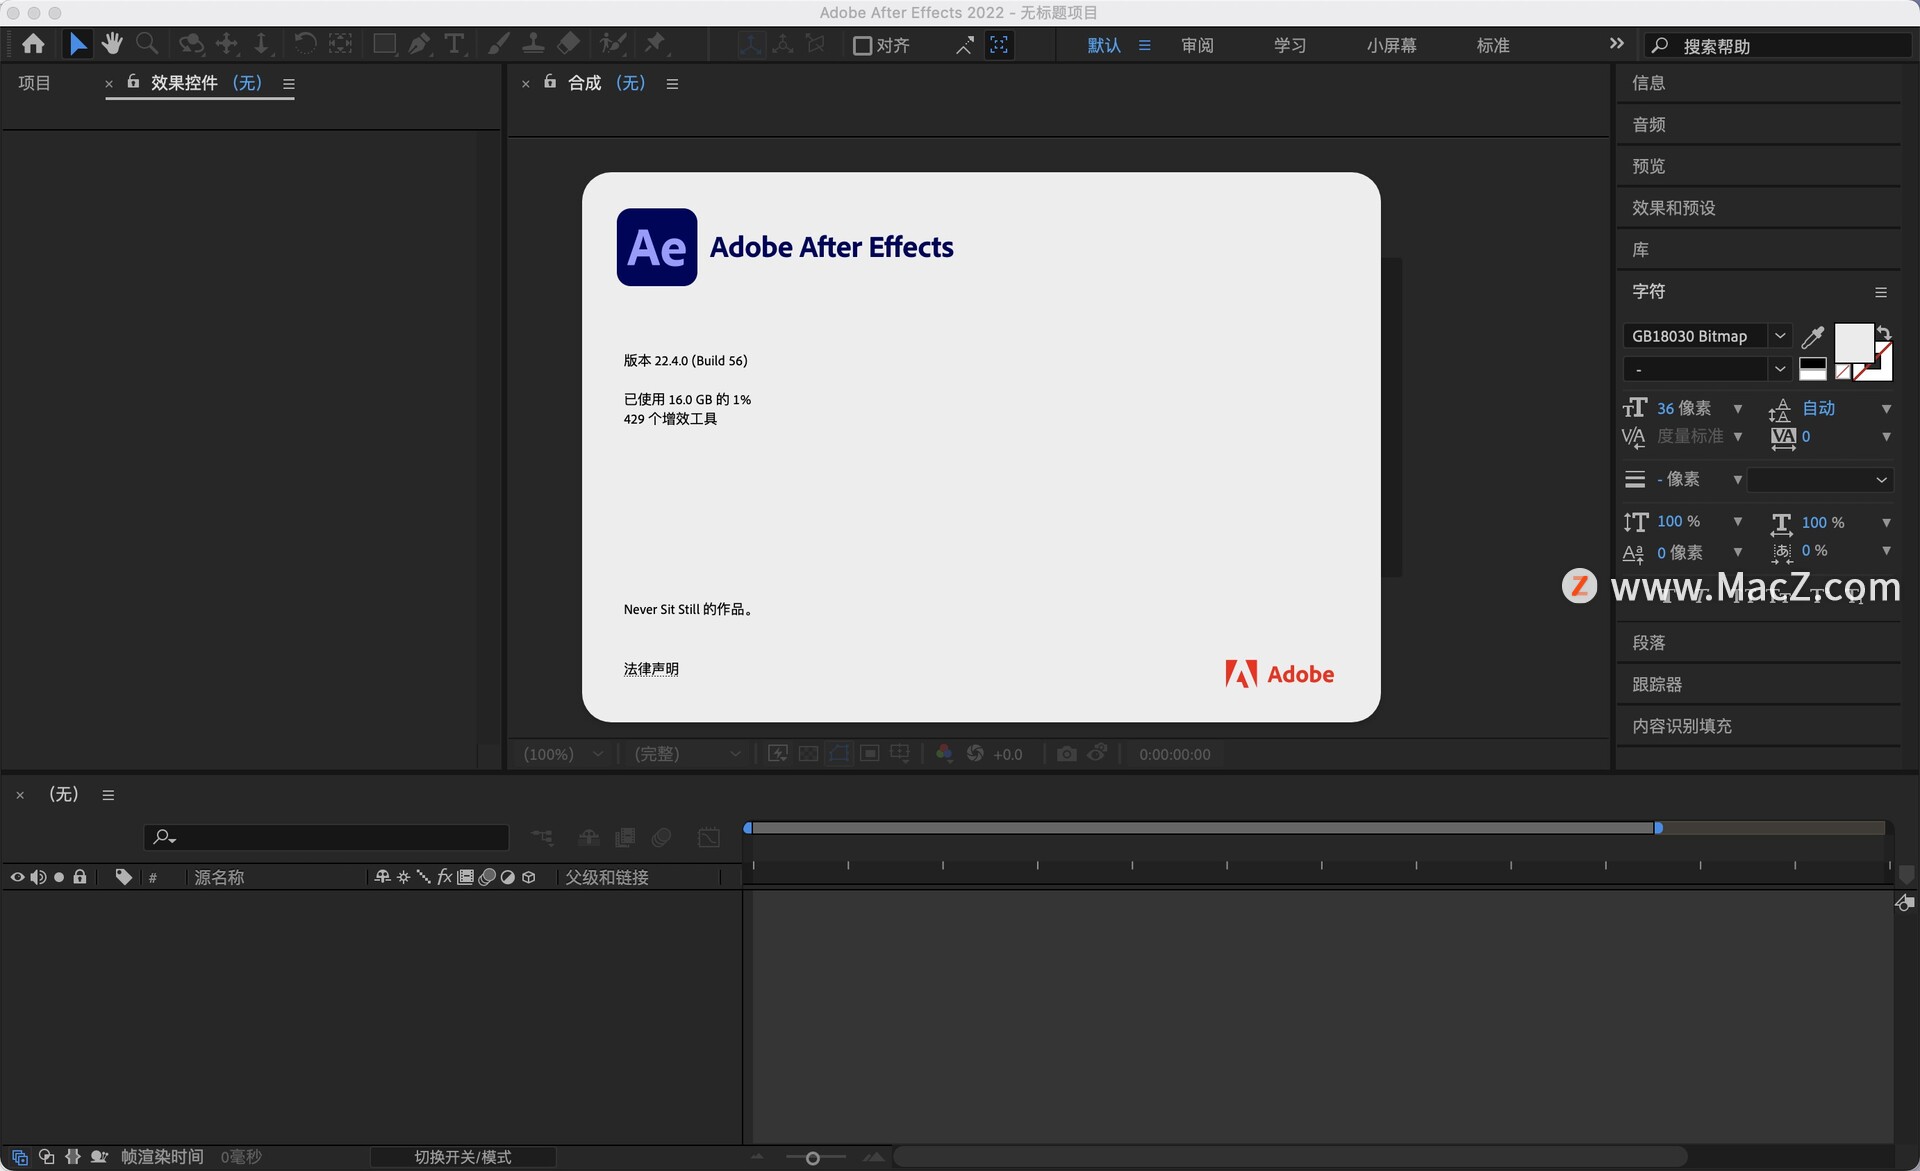
Task: Toggle the audio speaker column header
Action: tap(38, 877)
